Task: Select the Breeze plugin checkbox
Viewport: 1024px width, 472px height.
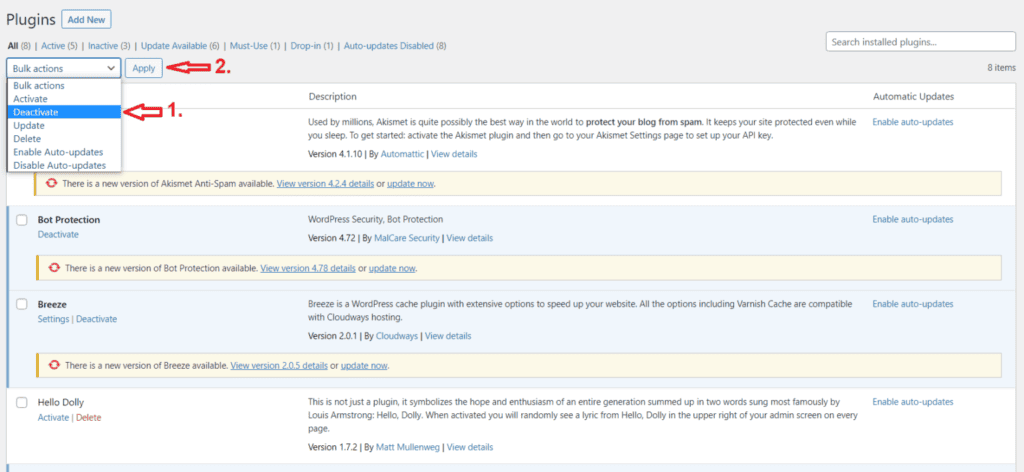Action: coord(22,303)
